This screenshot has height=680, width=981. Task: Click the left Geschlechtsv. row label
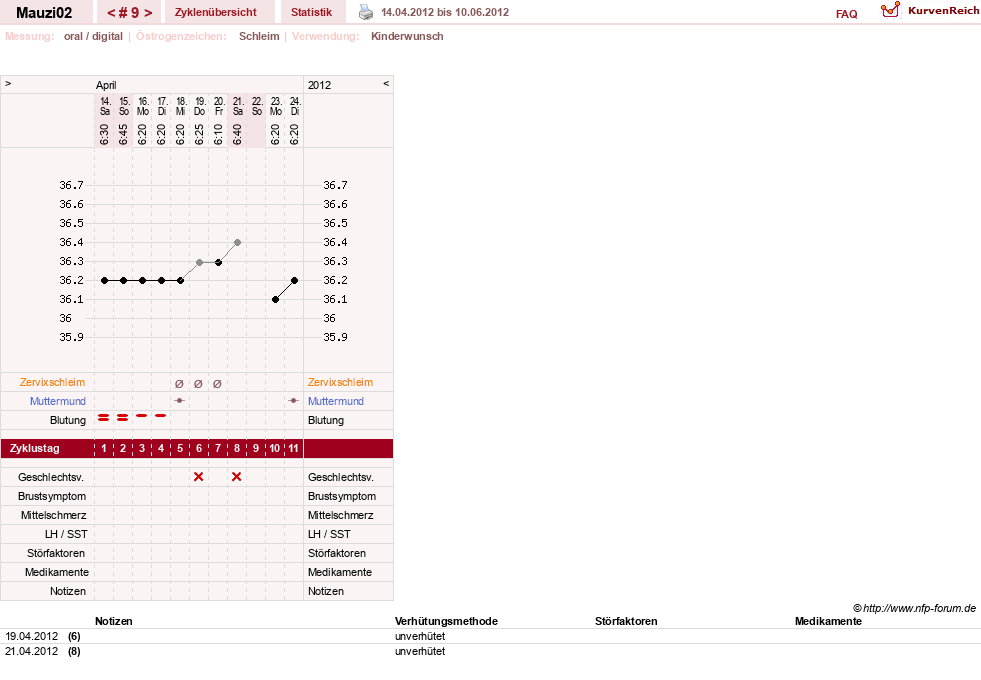(x=51, y=477)
